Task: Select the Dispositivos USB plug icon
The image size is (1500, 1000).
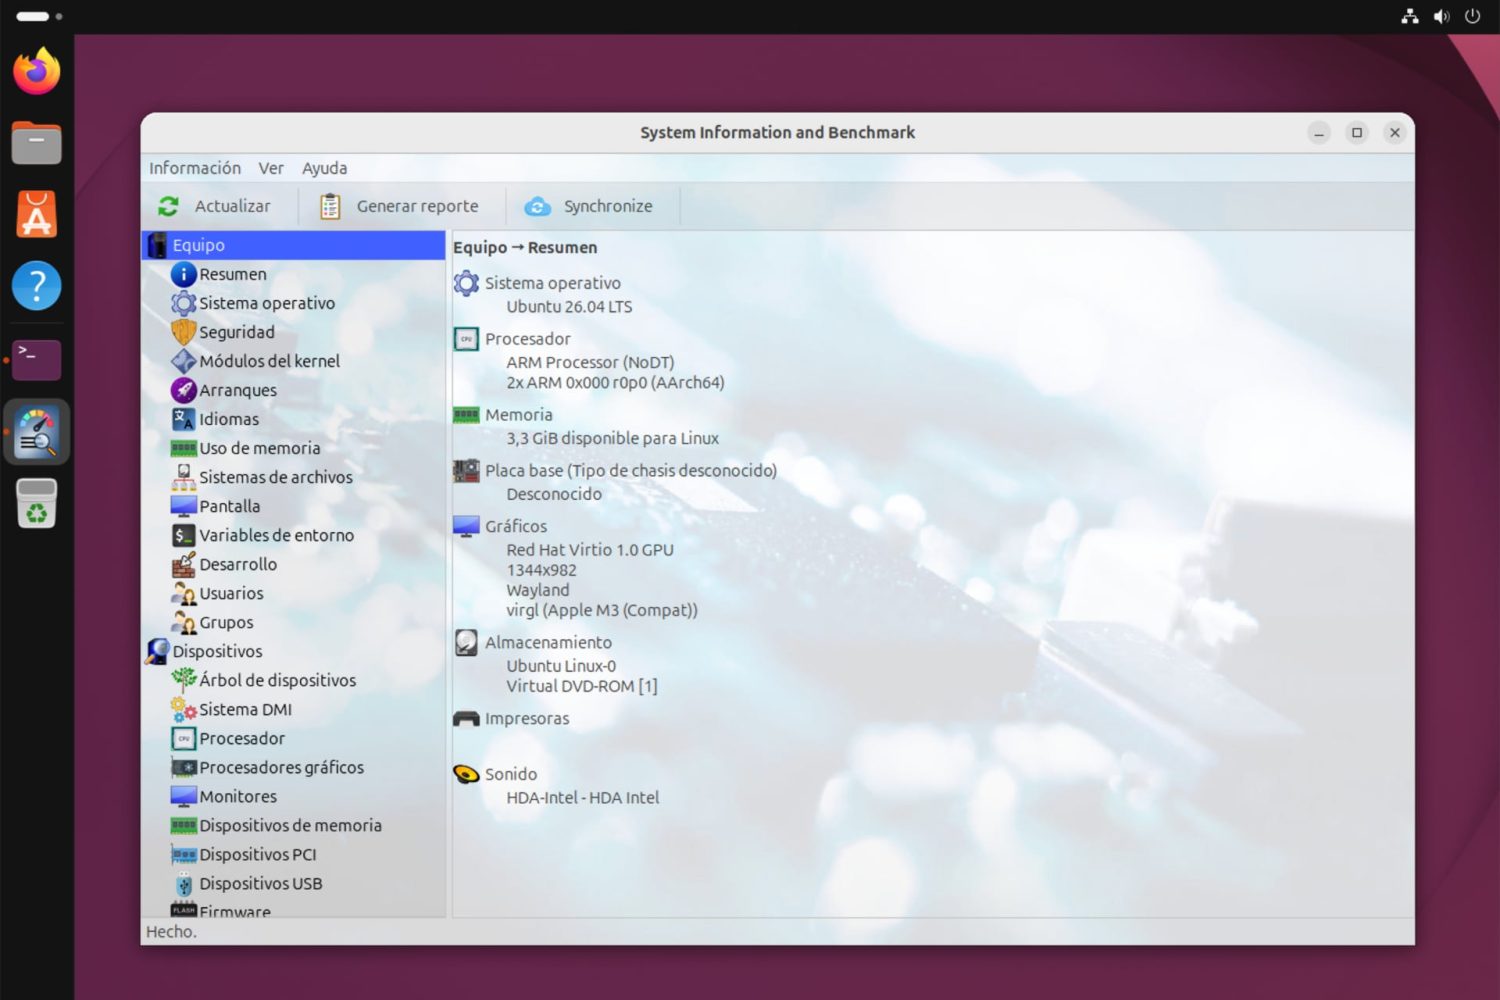Action: tap(183, 883)
